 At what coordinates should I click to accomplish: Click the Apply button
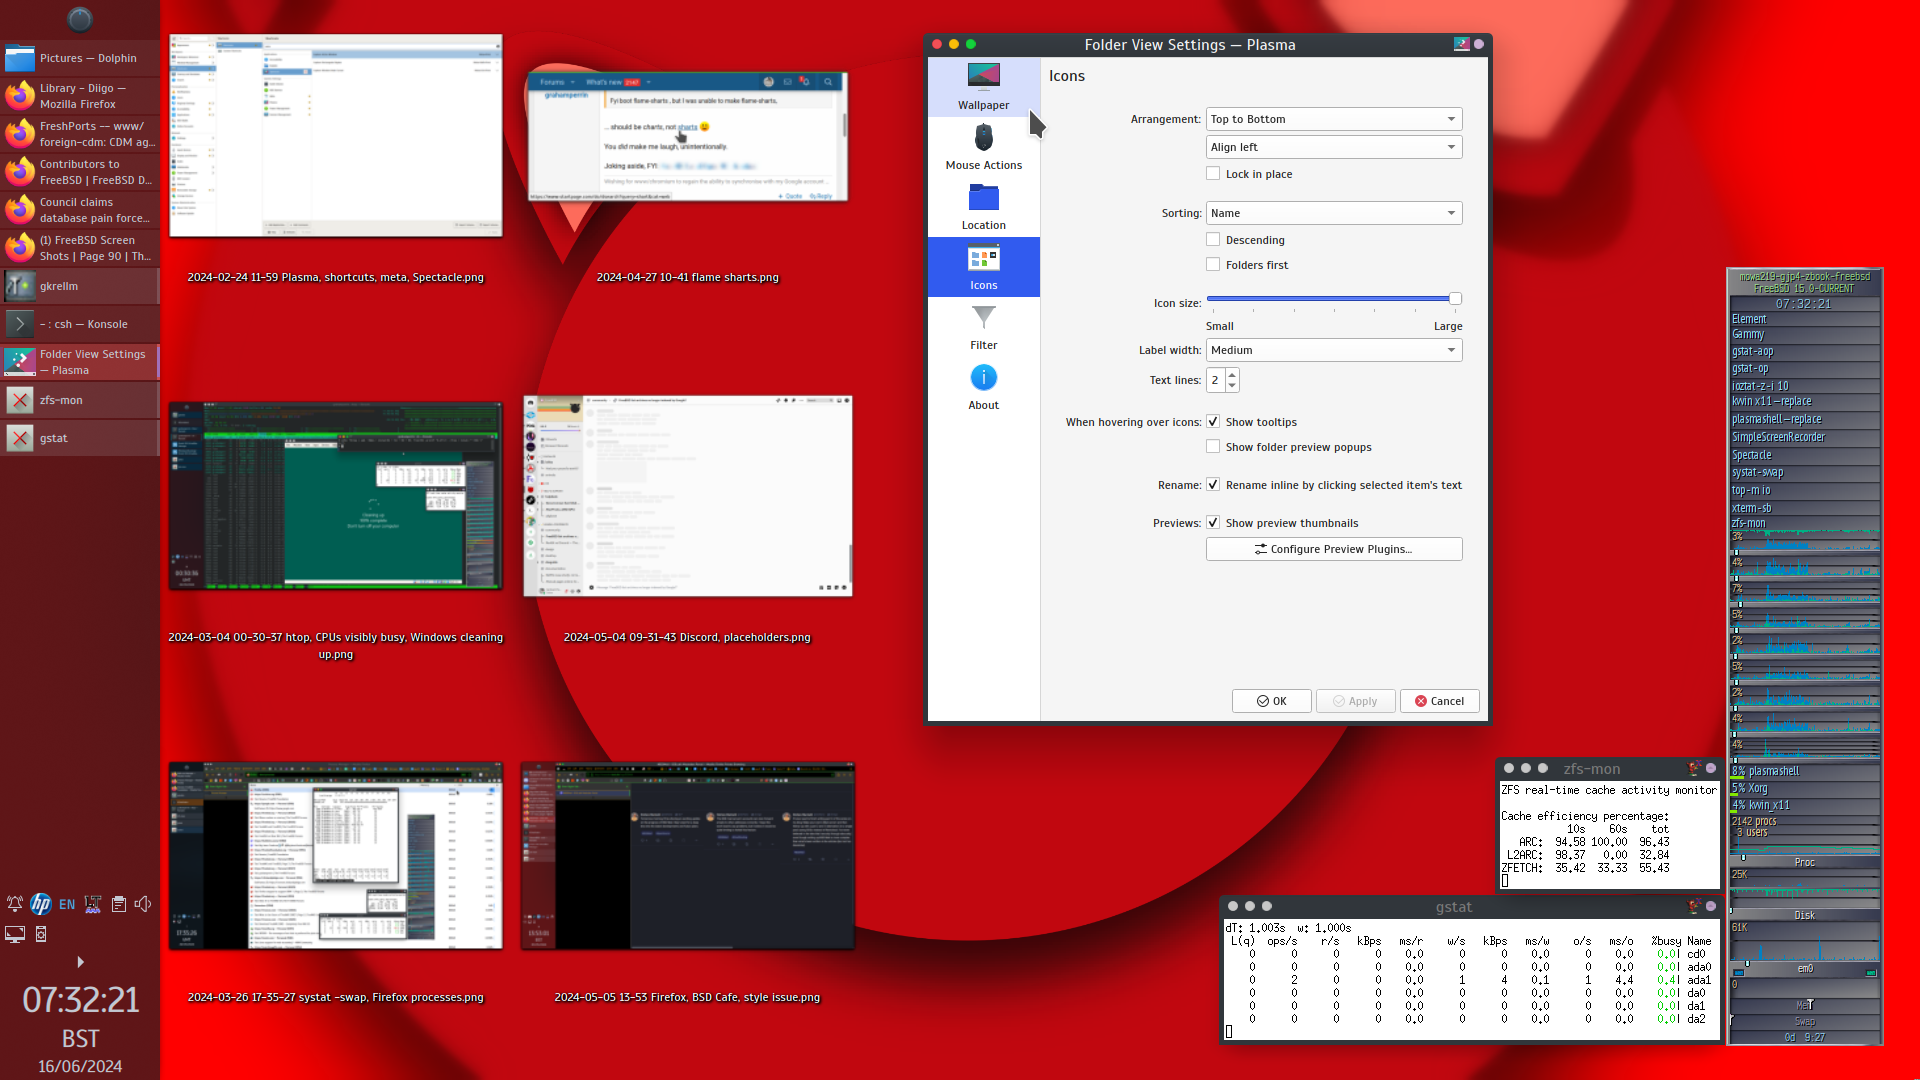pos(1355,701)
